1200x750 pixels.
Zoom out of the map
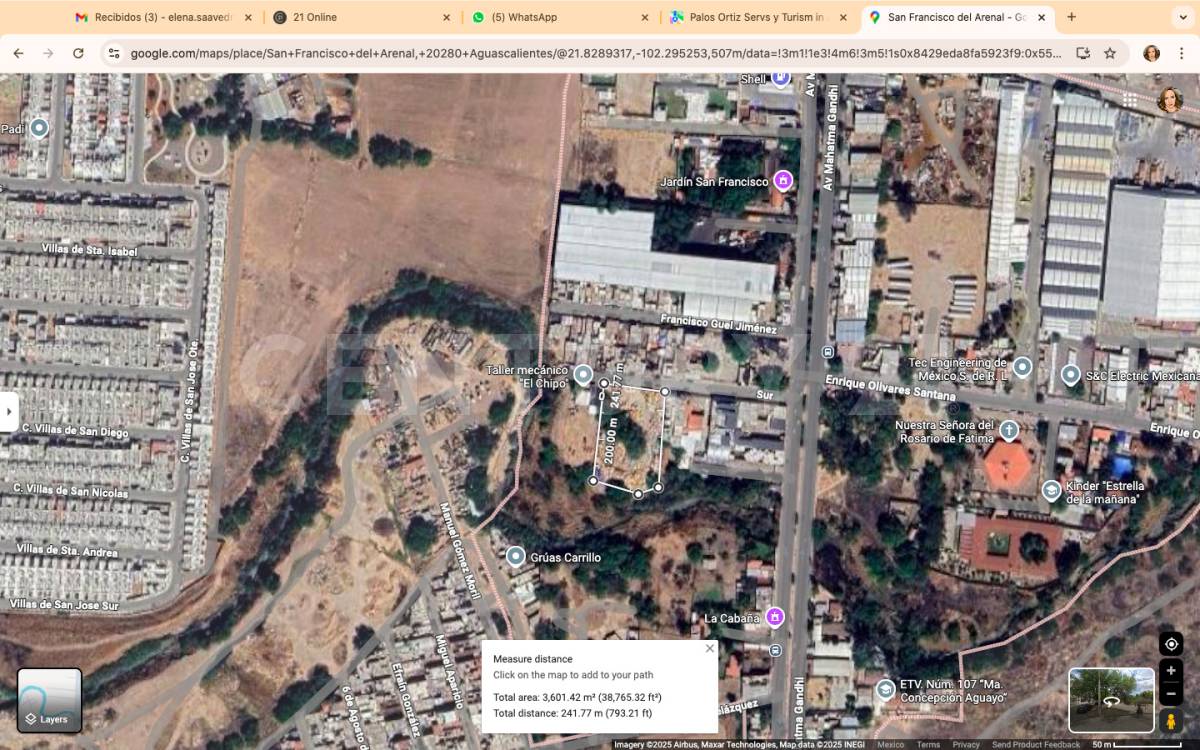pyautogui.click(x=1171, y=694)
